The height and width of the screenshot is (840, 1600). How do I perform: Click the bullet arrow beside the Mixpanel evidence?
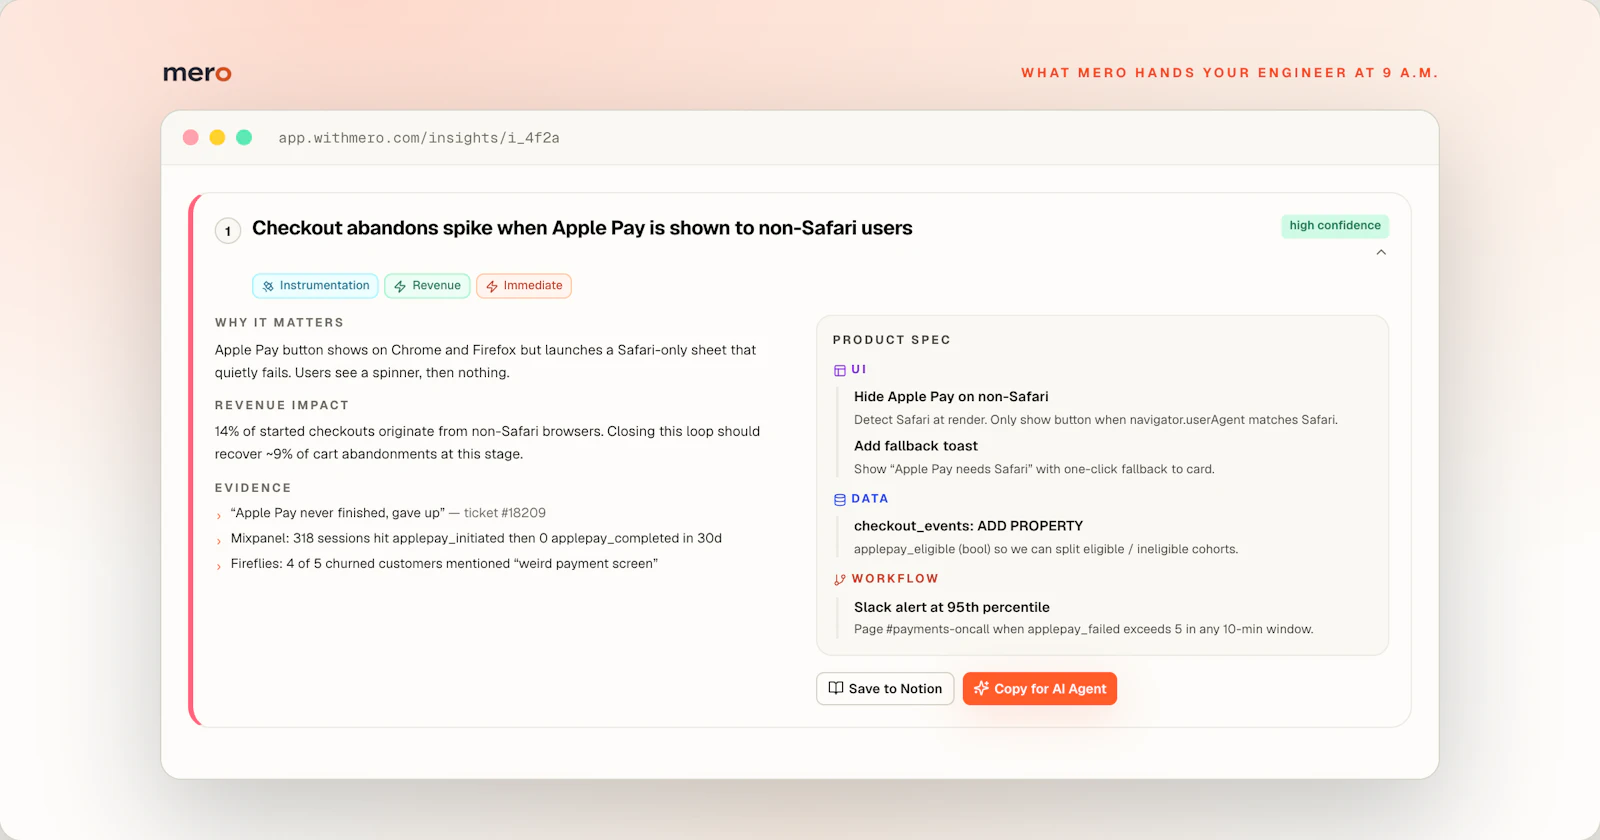point(219,541)
